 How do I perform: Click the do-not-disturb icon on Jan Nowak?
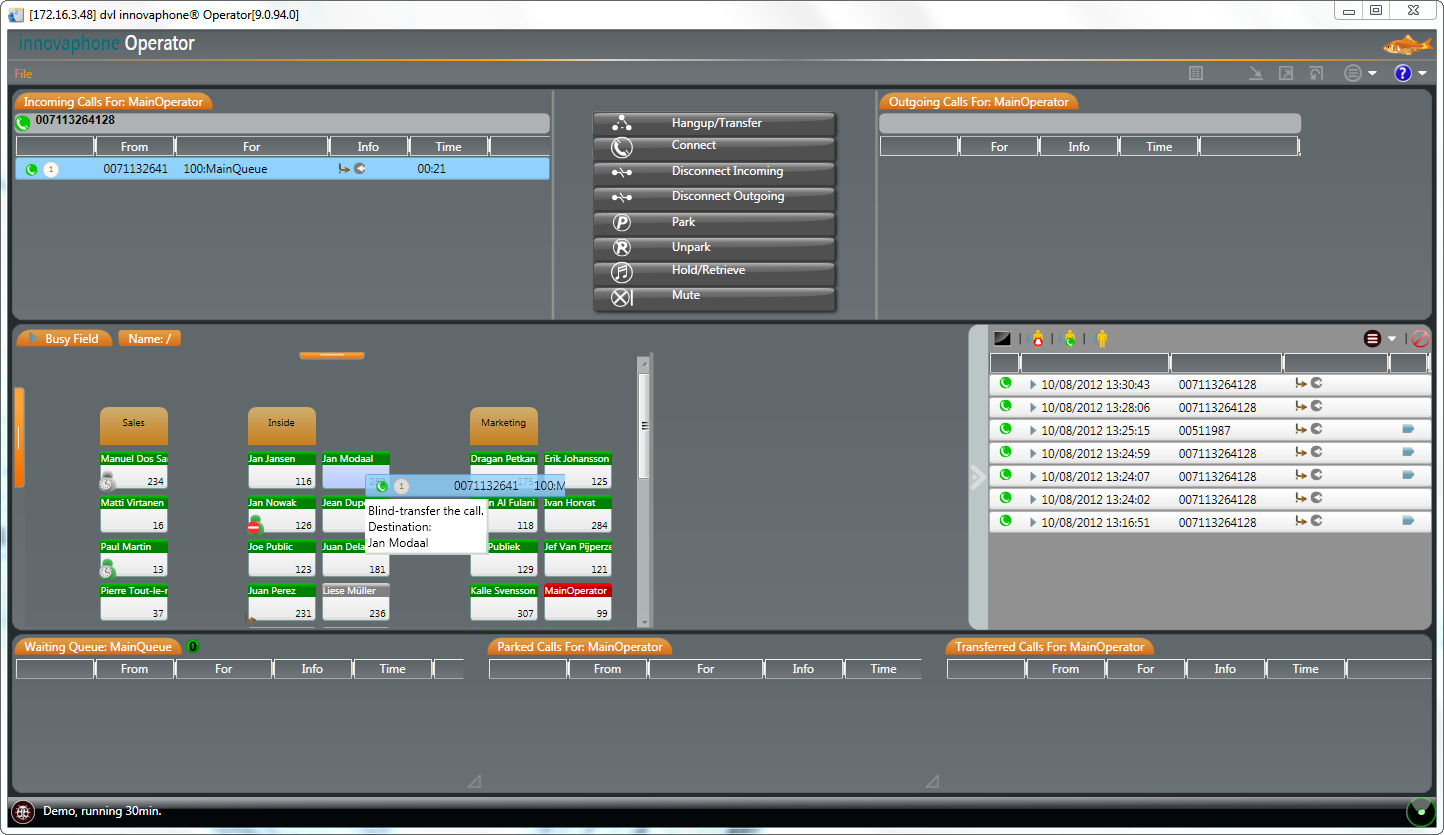point(254,524)
